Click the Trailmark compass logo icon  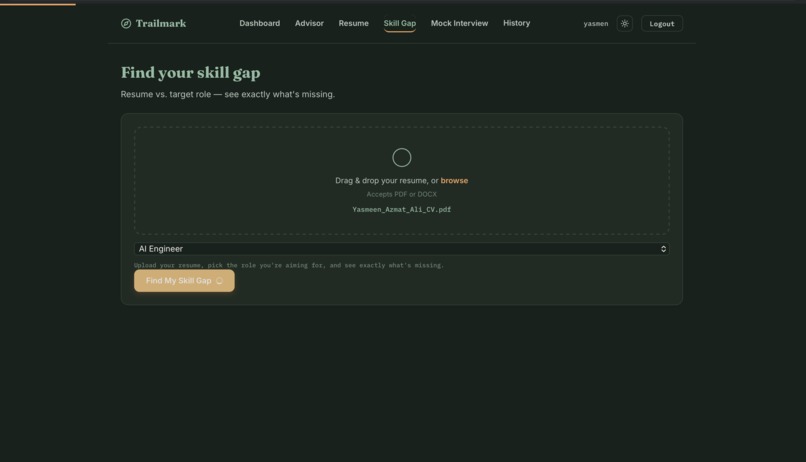126,24
